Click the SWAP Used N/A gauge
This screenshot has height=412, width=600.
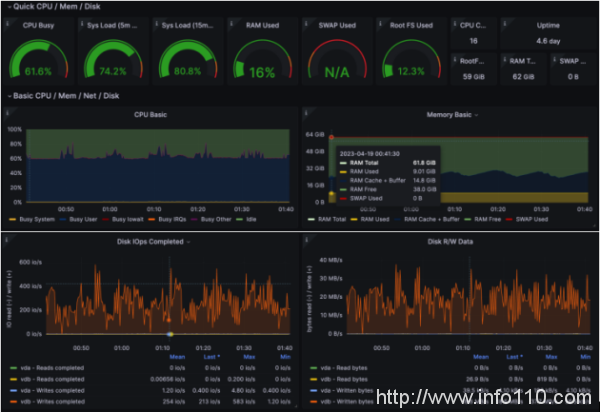(x=336, y=62)
